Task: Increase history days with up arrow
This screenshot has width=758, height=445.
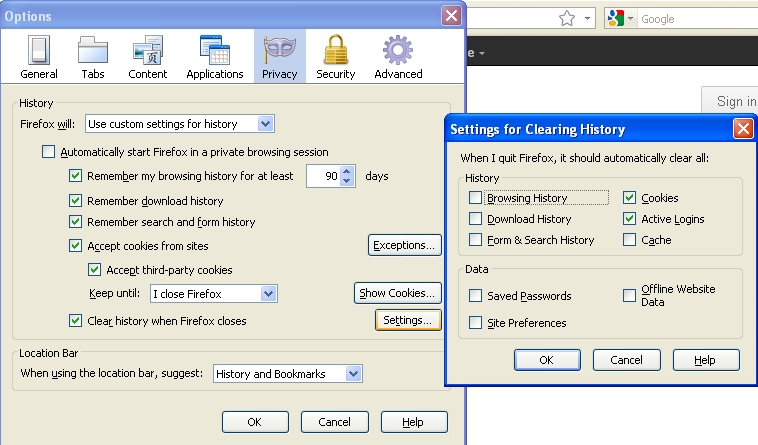Action: tap(347, 171)
